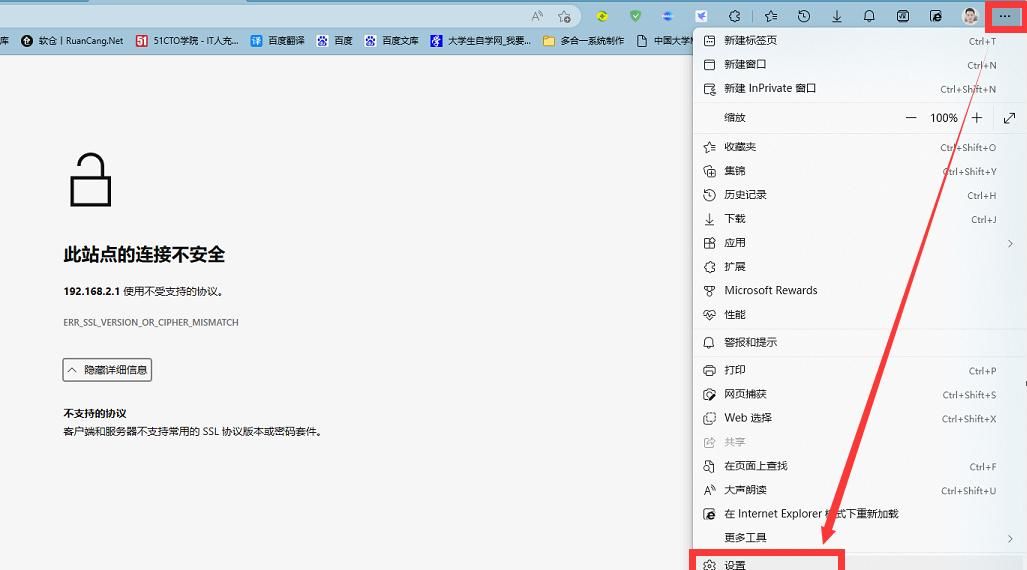Click the 100% zoom level value
Image resolution: width=1027 pixels, height=570 pixels.
point(943,118)
